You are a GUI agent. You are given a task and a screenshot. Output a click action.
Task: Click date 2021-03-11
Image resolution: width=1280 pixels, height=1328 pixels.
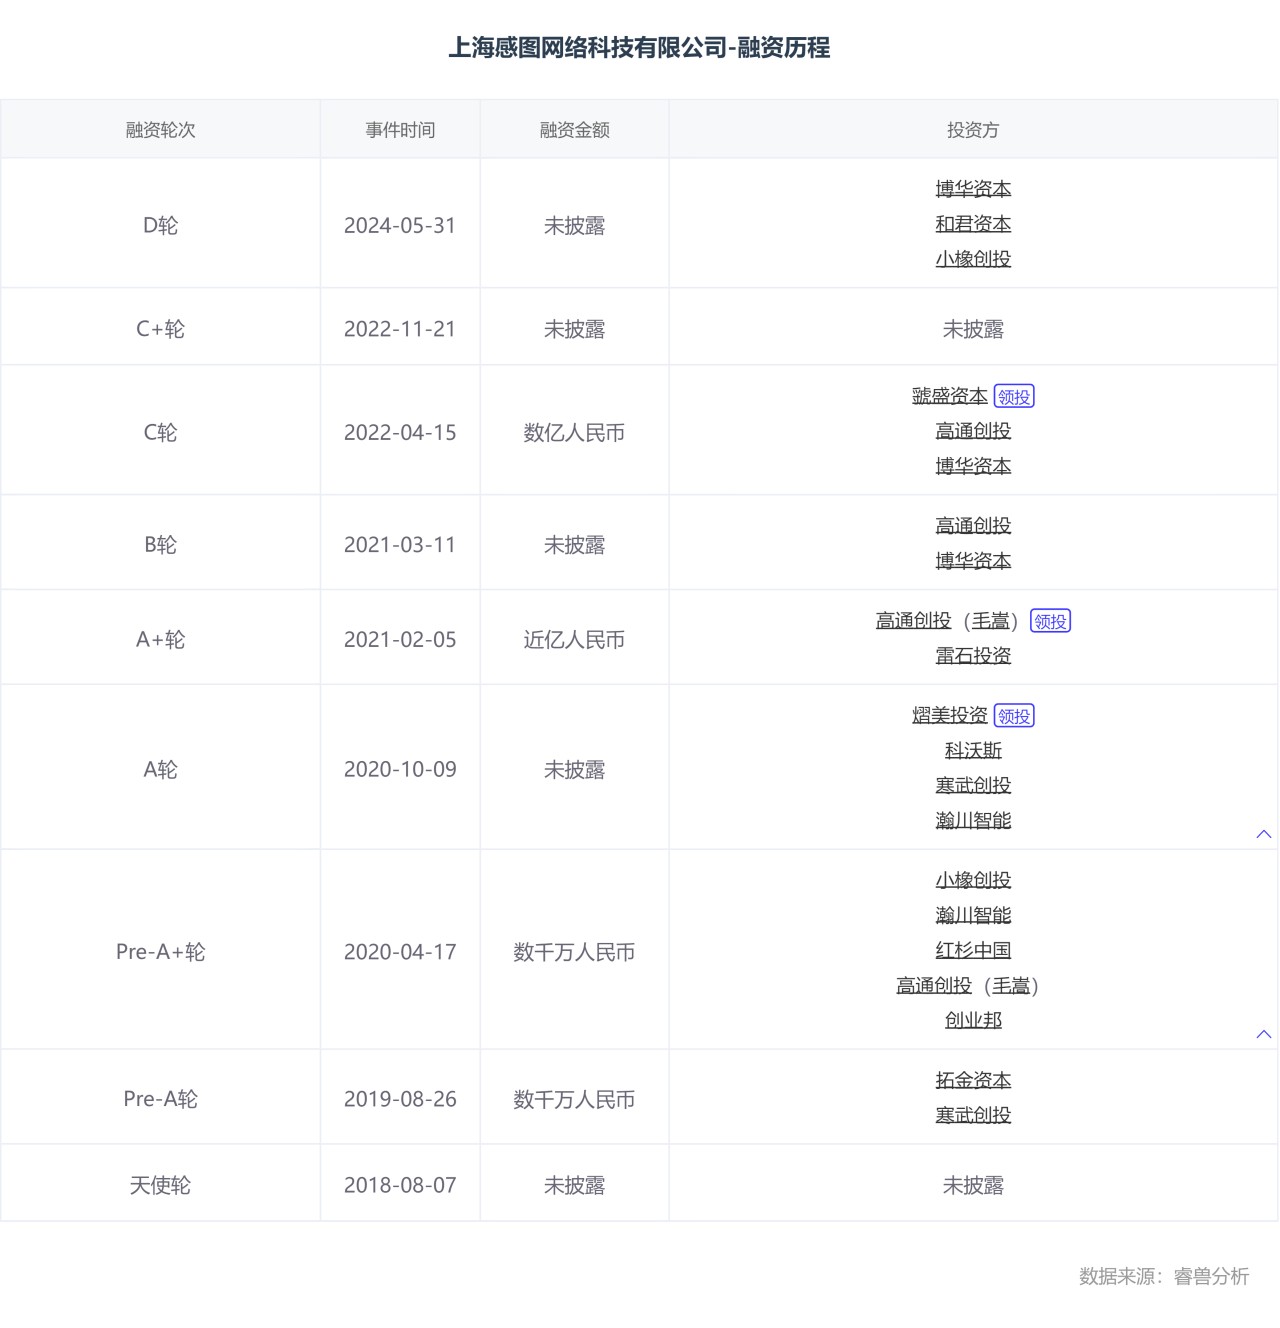[400, 545]
